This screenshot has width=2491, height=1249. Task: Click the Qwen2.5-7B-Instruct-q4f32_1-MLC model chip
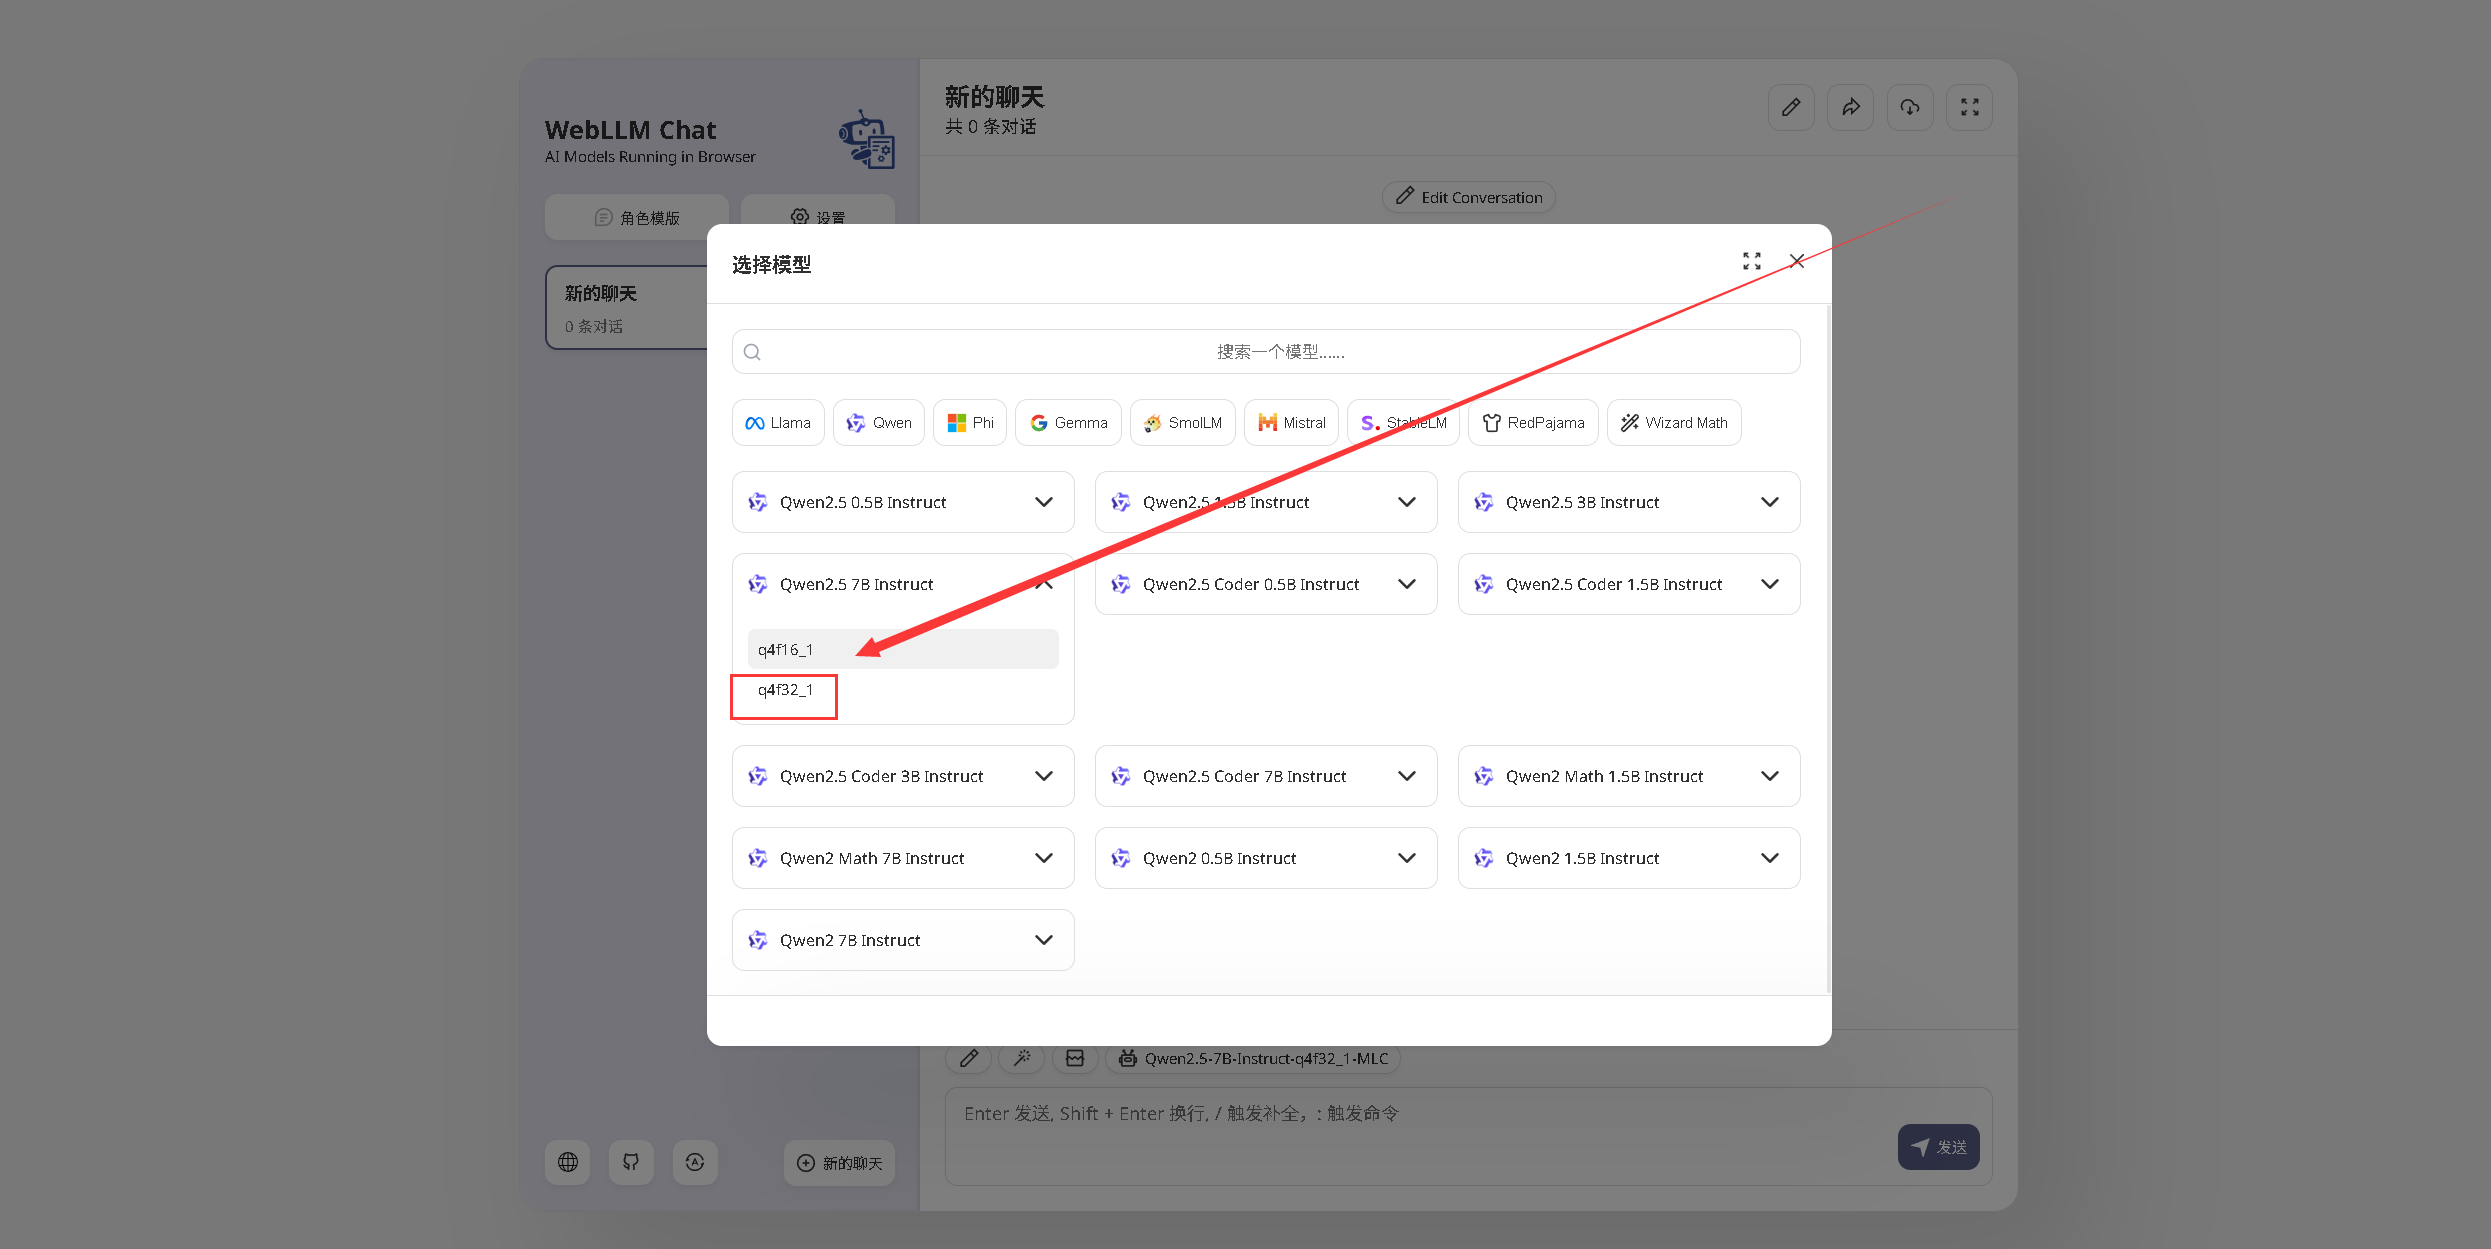1253,1058
